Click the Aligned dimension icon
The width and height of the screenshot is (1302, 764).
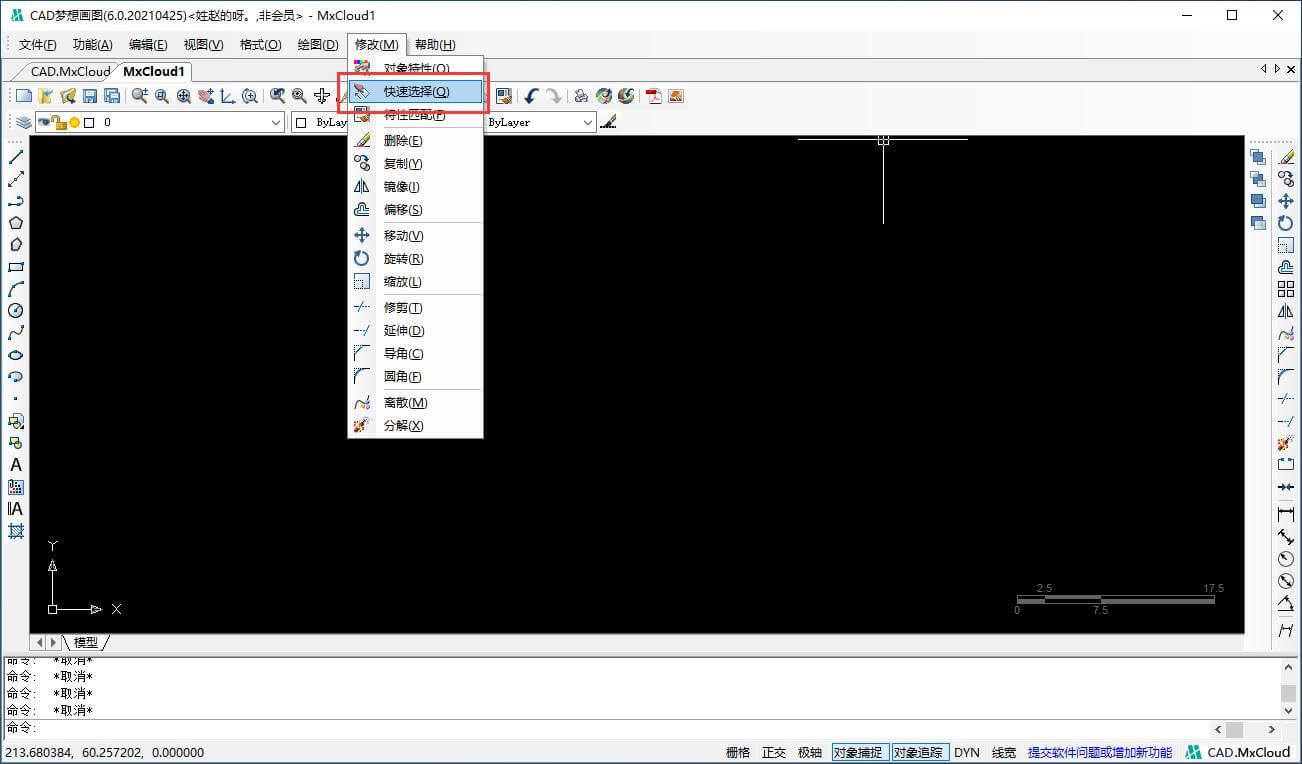[x=1286, y=537]
